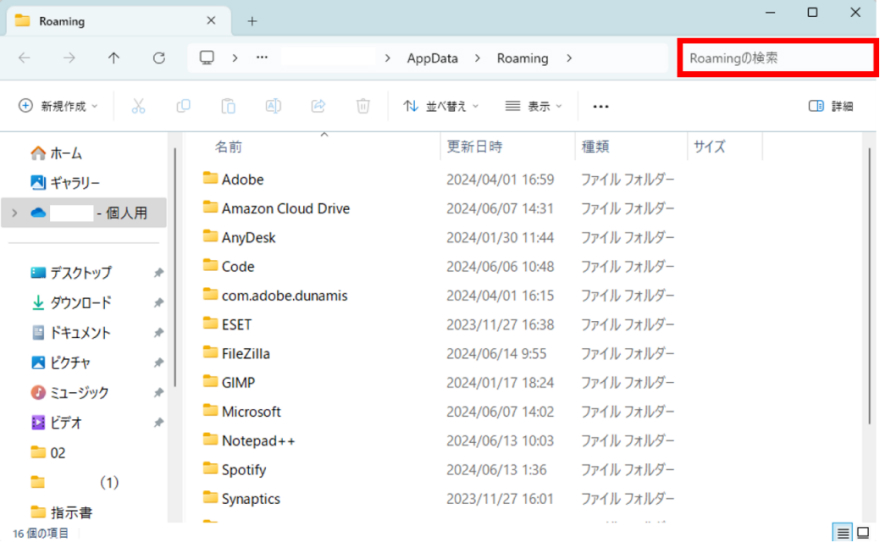Viewport: 880px width, 542px height.
Task: Open the 表示 view menu
Action: click(533, 106)
